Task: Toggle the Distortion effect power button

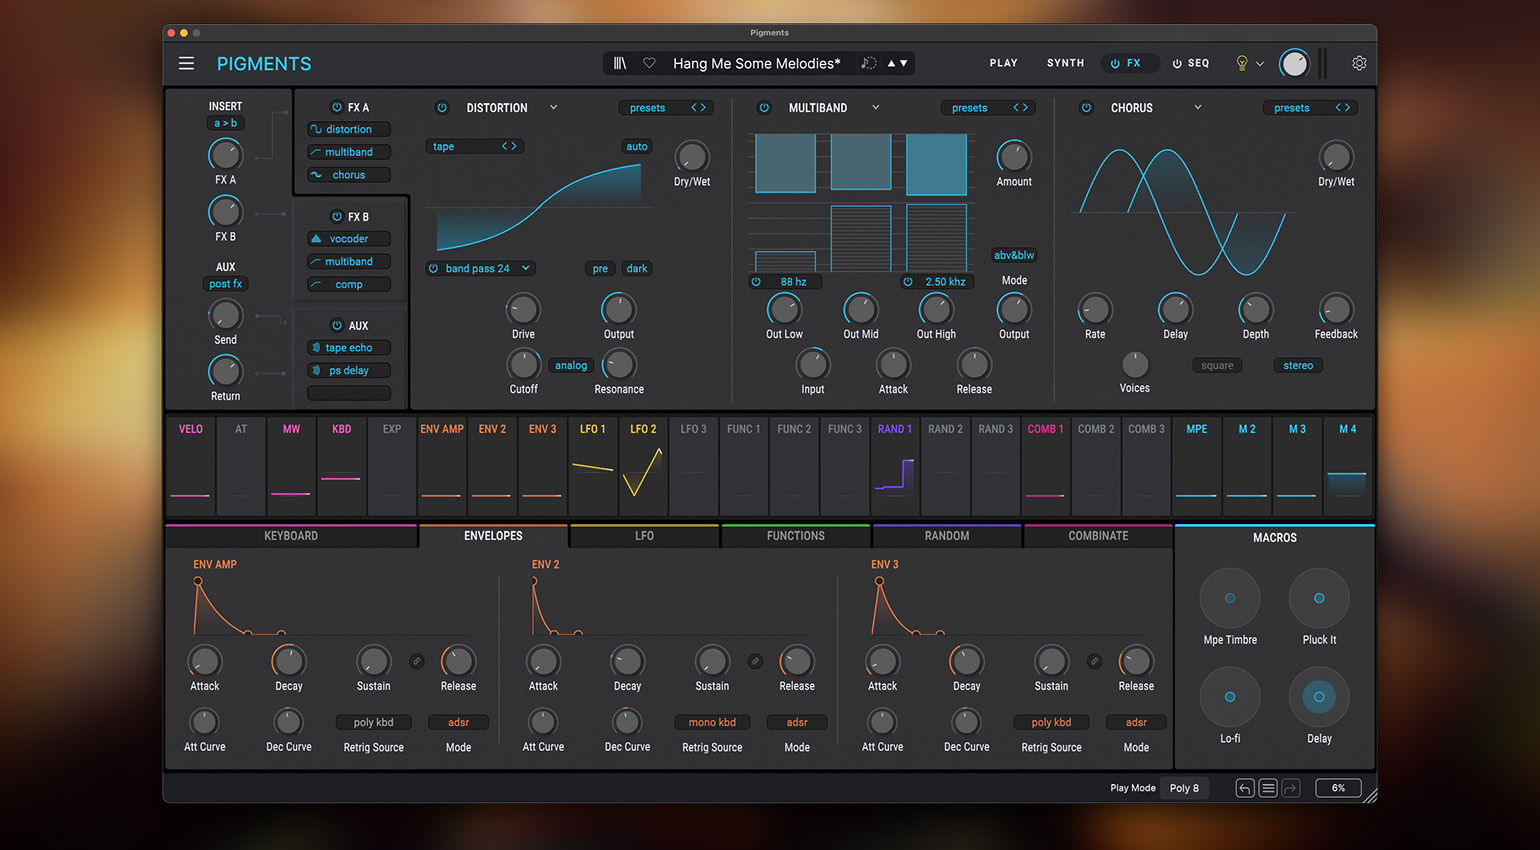Action: pyautogui.click(x=442, y=108)
